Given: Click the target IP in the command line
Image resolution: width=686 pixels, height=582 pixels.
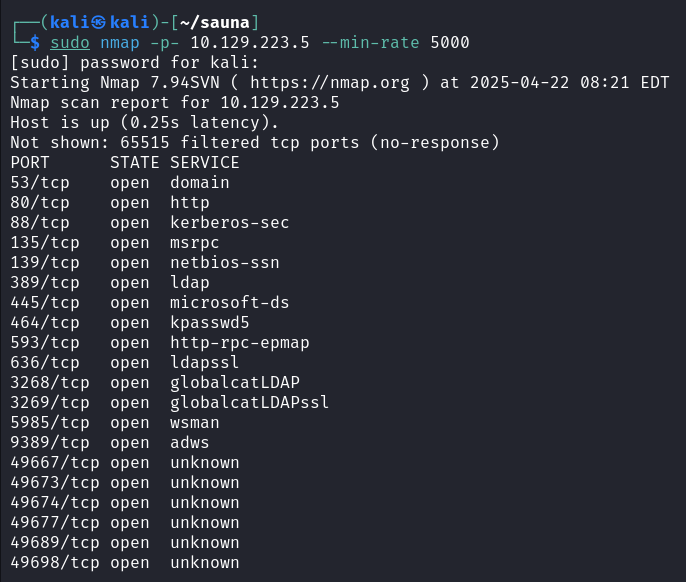Looking at the screenshot, I should pyautogui.click(x=250, y=42).
